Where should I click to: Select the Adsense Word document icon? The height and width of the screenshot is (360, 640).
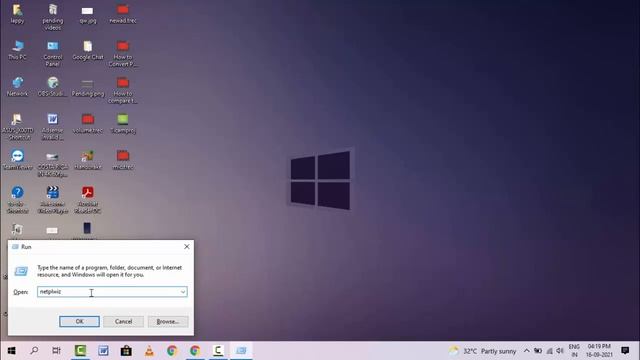[53, 127]
